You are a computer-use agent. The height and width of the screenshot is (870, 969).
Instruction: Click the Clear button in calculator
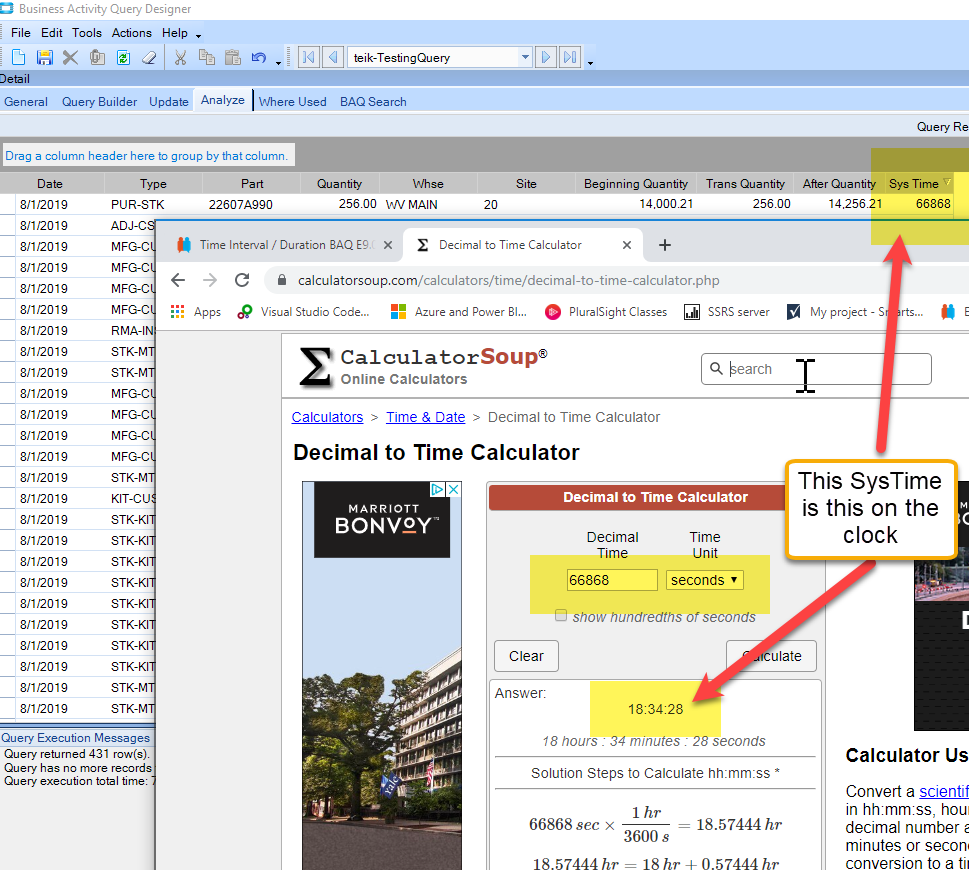click(x=527, y=656)
